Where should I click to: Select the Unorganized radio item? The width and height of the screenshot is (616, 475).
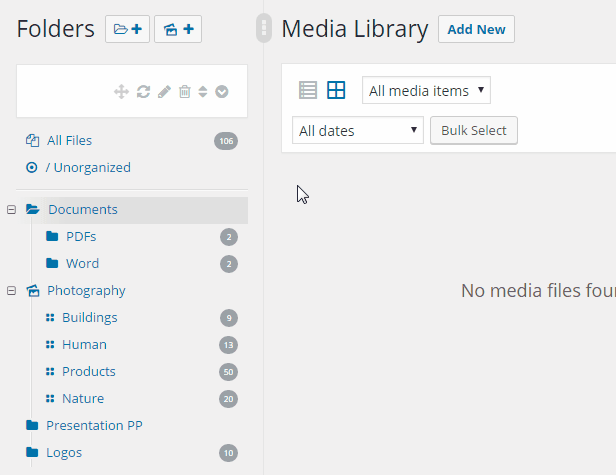(32, 168)
